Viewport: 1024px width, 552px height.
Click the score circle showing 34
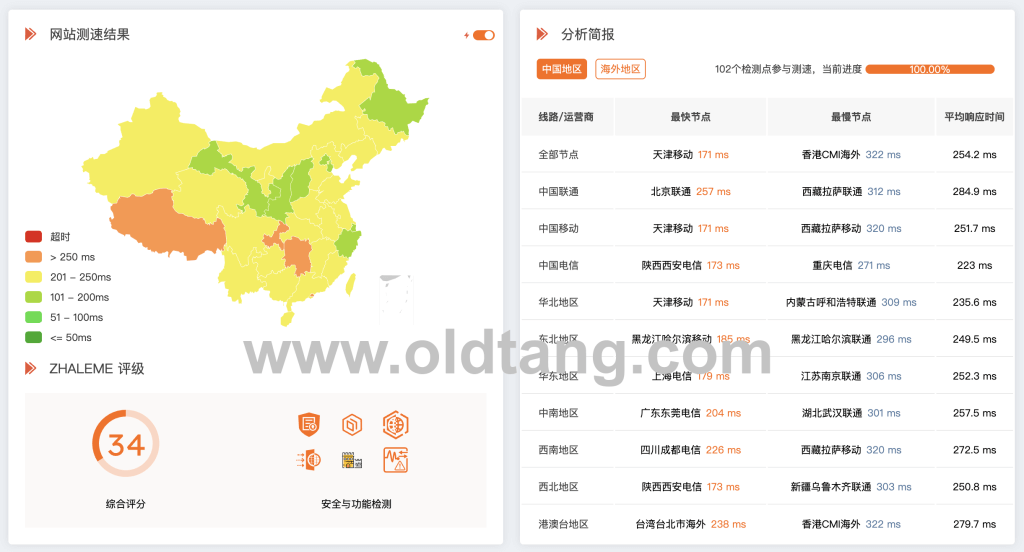126,443
